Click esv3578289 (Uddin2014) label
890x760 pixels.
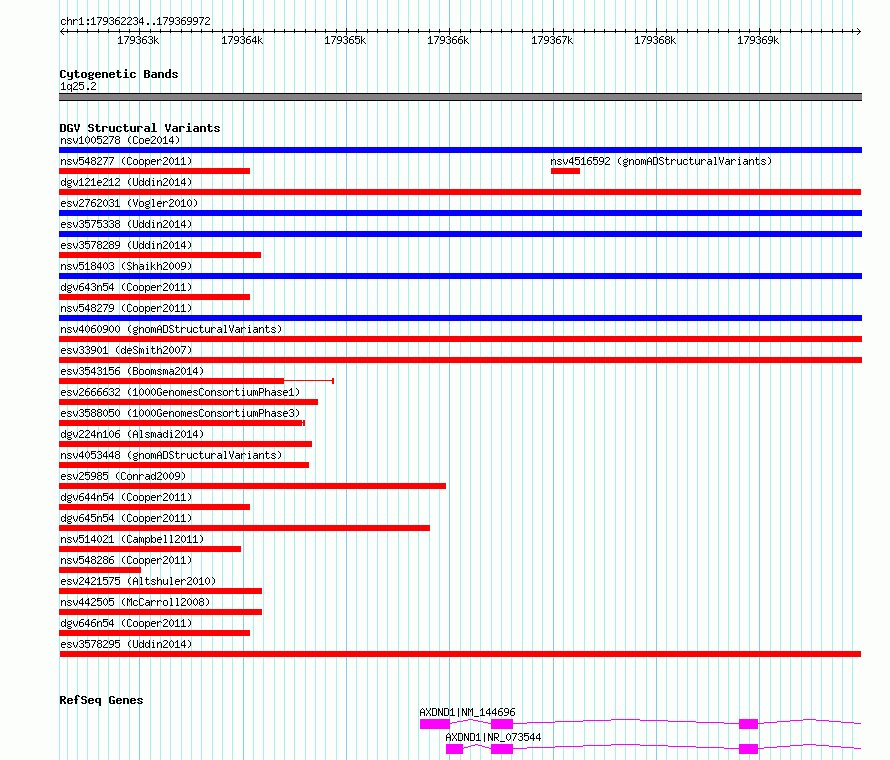point(126,245)
